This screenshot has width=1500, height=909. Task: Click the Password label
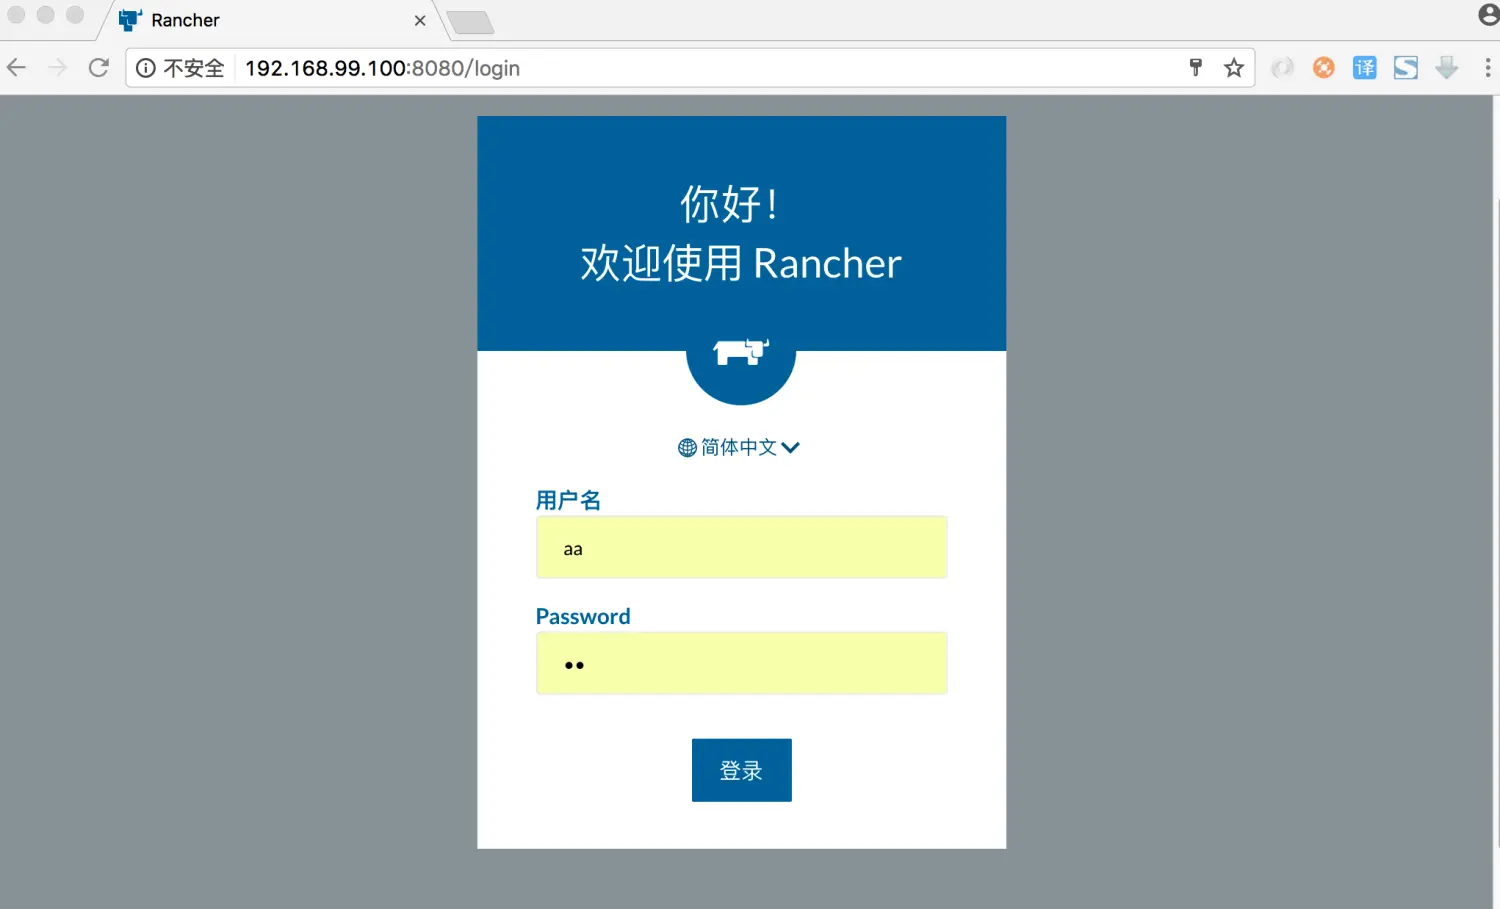click(x=583, y=616)
